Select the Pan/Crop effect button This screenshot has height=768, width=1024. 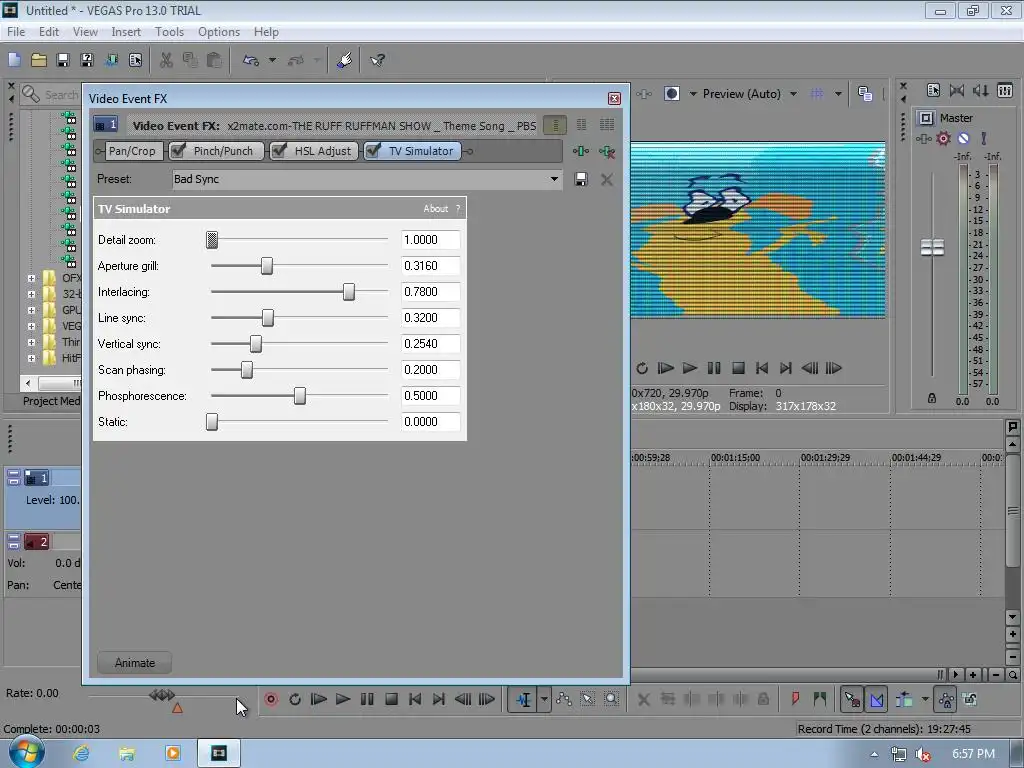tap(132, 151)
